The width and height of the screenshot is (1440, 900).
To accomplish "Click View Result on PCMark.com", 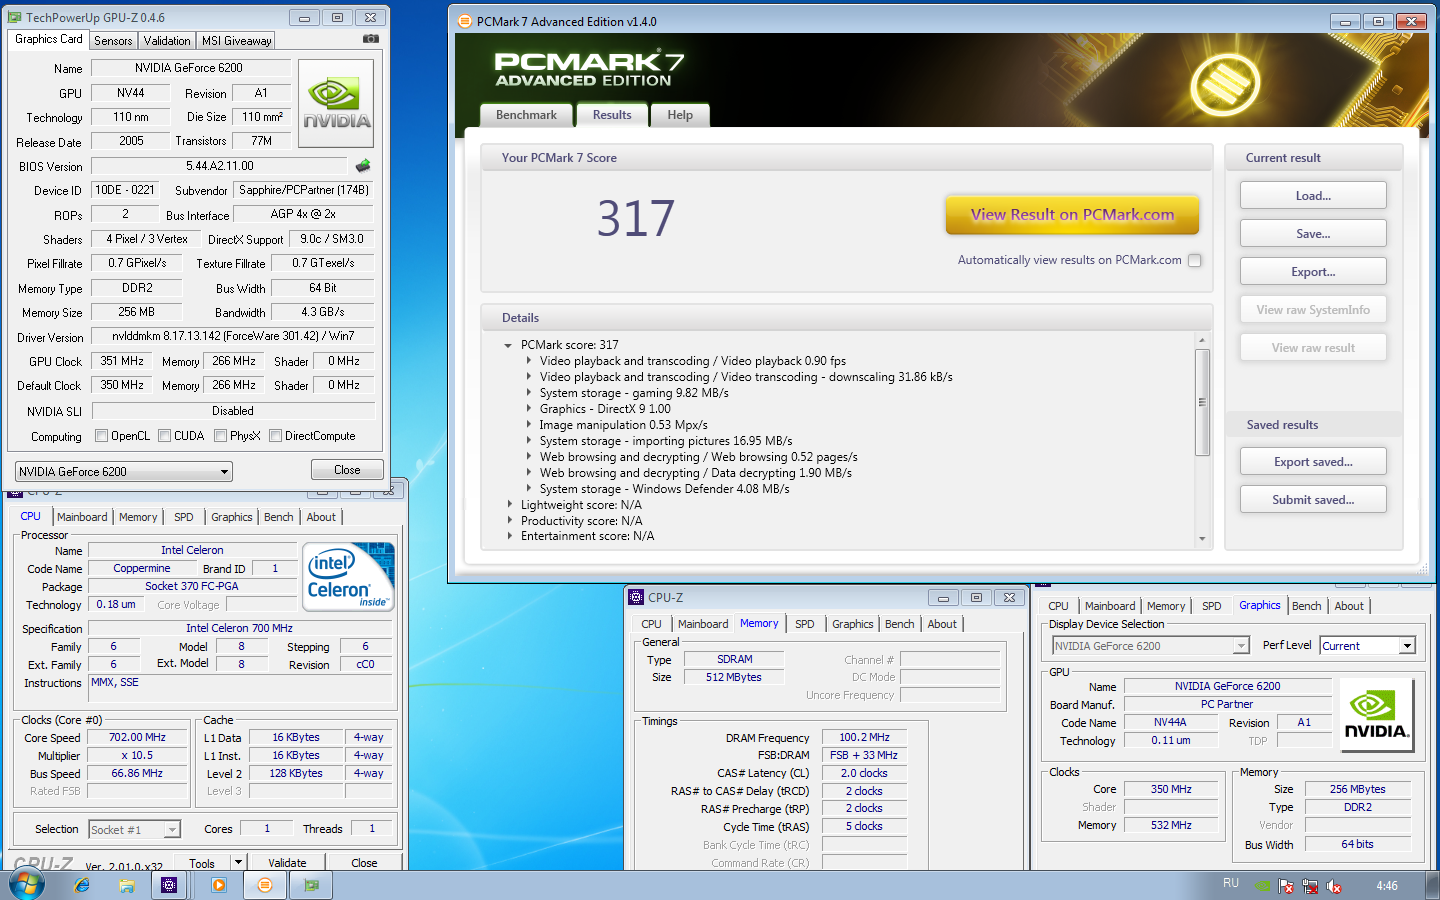I will point(1072,215).
